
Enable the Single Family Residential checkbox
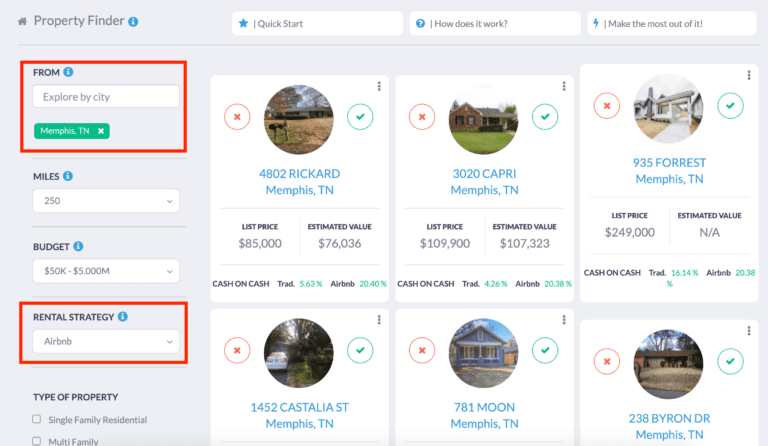(37, 419)
